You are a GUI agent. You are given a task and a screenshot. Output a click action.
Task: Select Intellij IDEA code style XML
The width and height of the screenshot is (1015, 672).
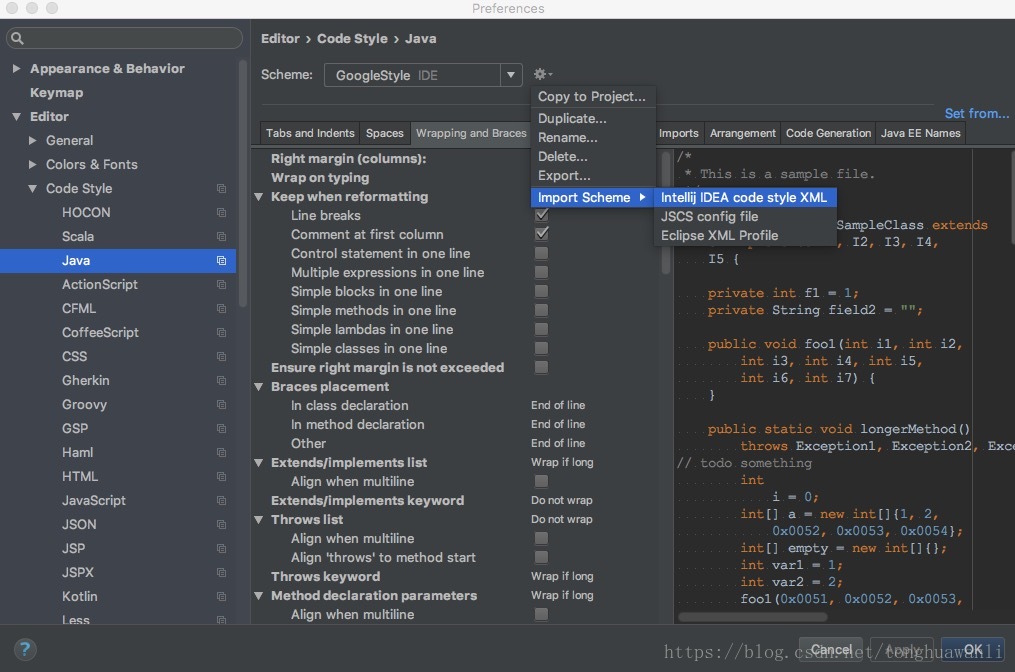point(745,197)
